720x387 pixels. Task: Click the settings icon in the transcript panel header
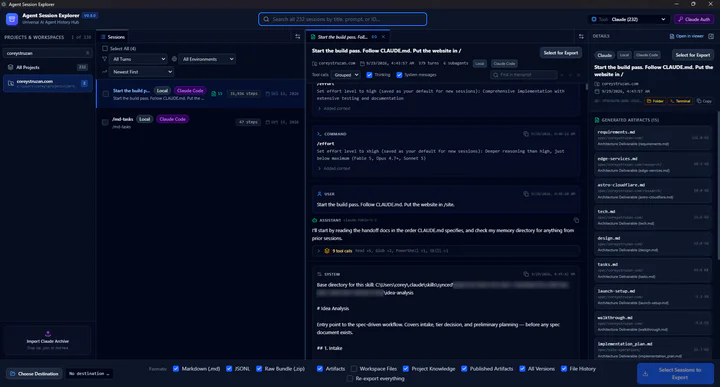pos(581,36)
